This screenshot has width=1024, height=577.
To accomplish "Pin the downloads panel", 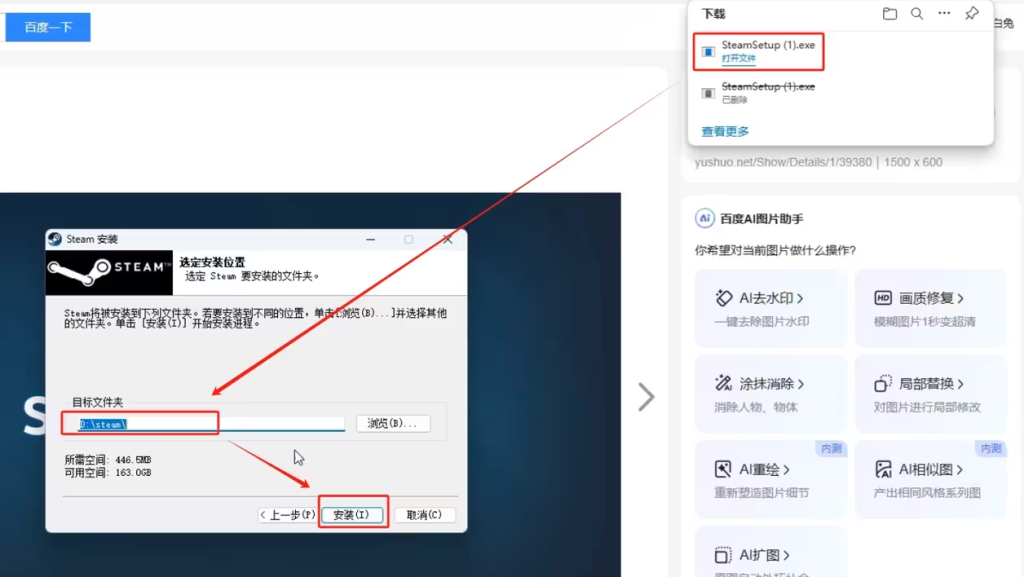I will 972,14.
